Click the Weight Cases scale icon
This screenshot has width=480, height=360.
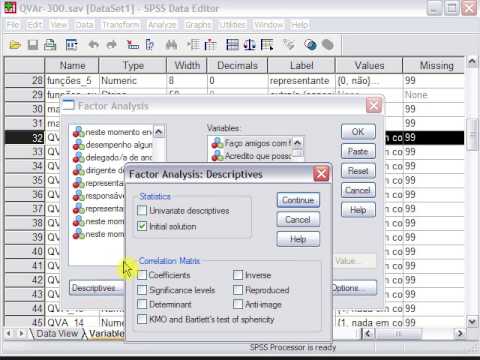click(250, 45)
